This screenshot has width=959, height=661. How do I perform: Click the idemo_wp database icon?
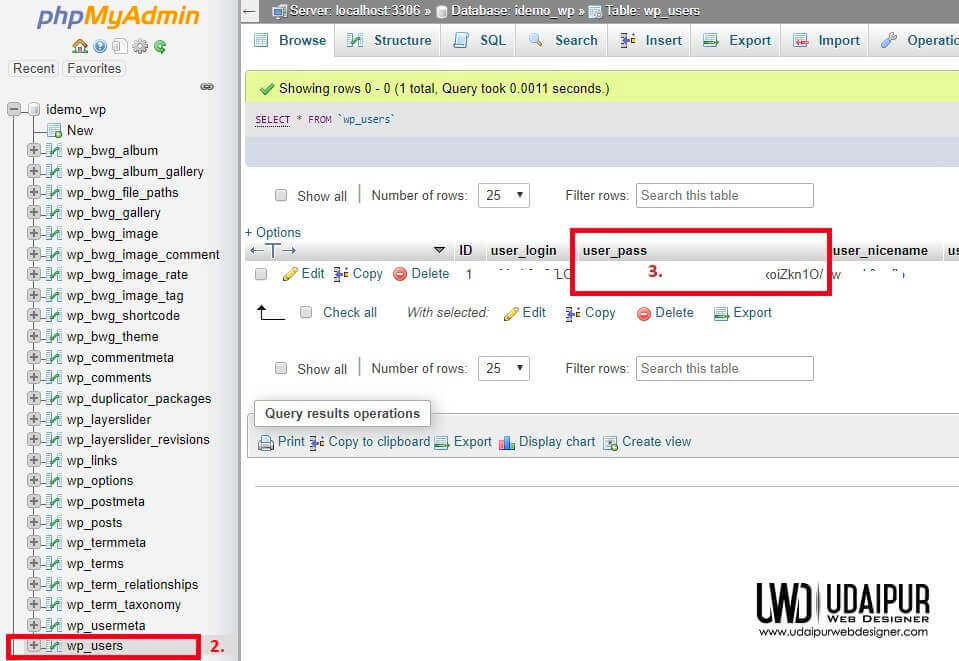(34, 109)
